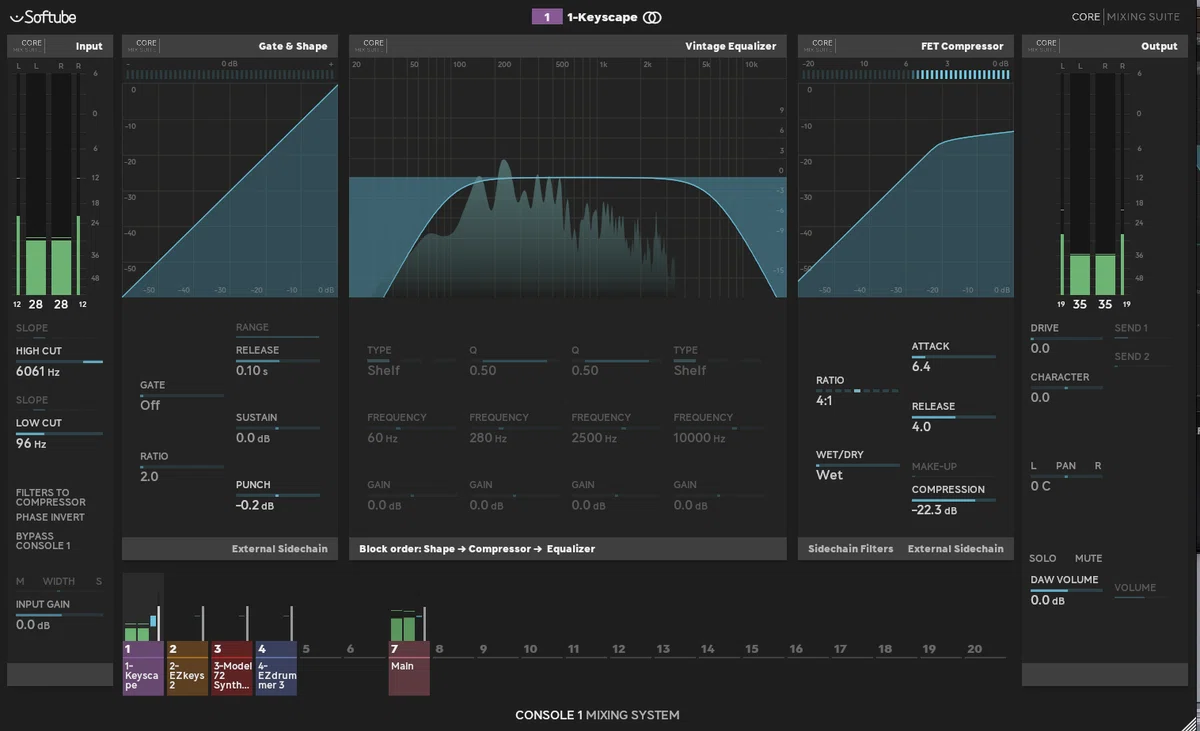This screenshot has height=731, width=1200.
Task: Adjust the Low Cut slider
Action: point(59,433)
